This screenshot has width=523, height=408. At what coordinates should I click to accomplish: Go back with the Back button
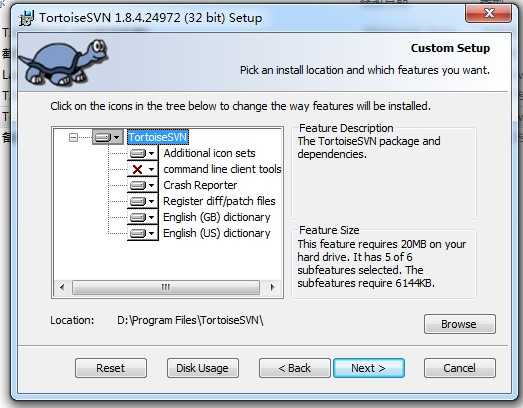pyautogui.click(x=295, y=368)
